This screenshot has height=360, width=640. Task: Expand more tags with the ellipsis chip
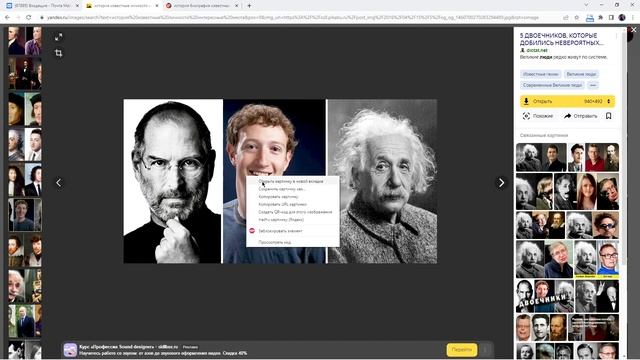[x=593, y=85]
